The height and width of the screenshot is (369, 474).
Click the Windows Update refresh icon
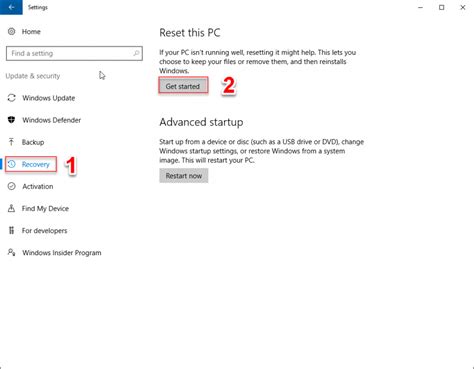12,98
